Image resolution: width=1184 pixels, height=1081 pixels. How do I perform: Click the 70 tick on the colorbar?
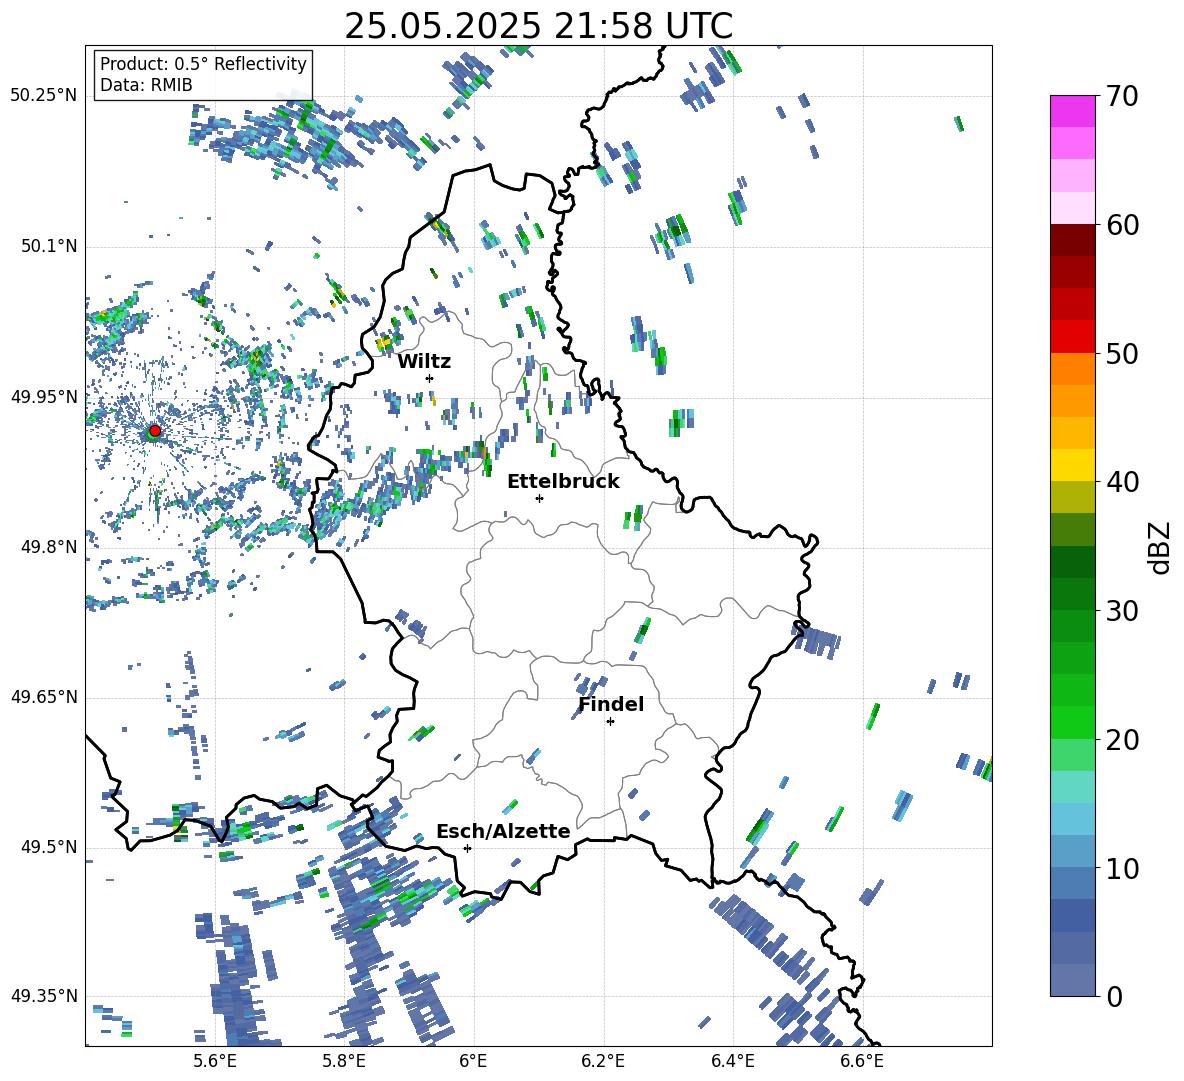(1122, 96)
